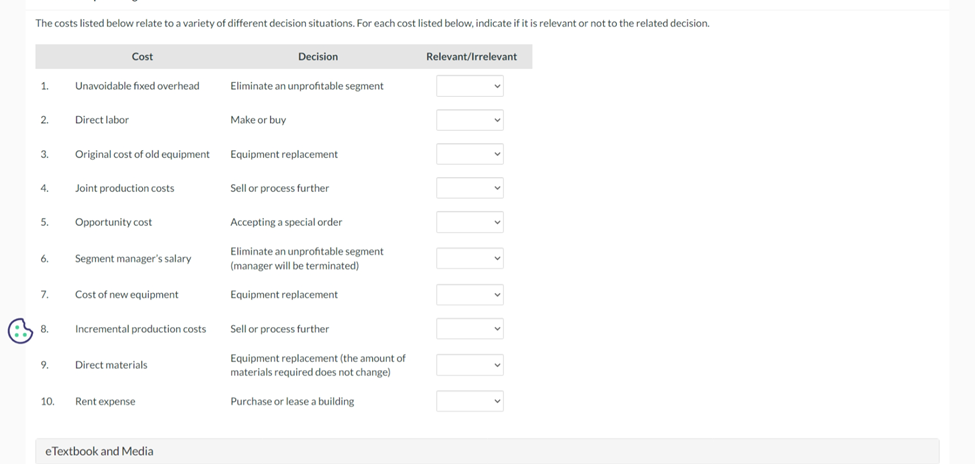Select relevance for Joint production costs
The height and width of the screenshot is (464, 975).
coord(469,188)
